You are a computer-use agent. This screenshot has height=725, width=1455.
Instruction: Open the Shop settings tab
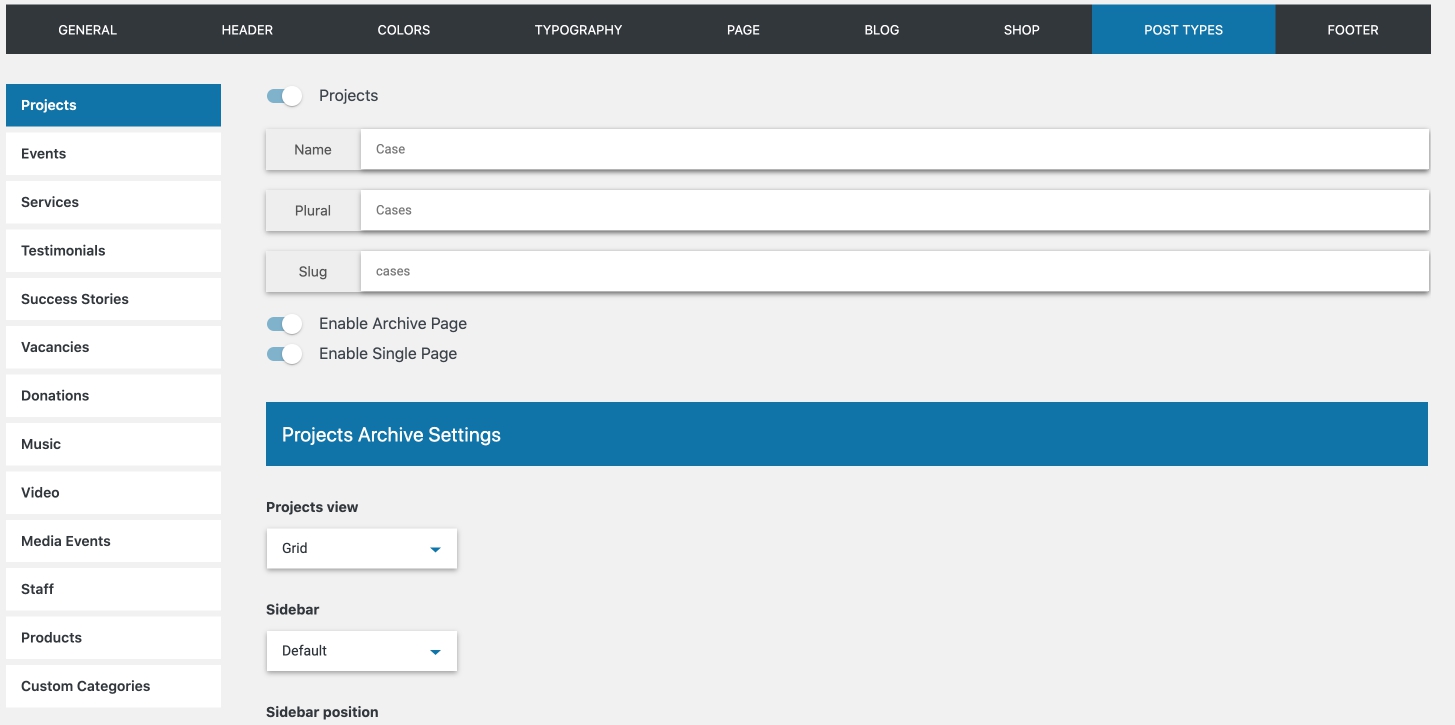tap(1021, 30)
